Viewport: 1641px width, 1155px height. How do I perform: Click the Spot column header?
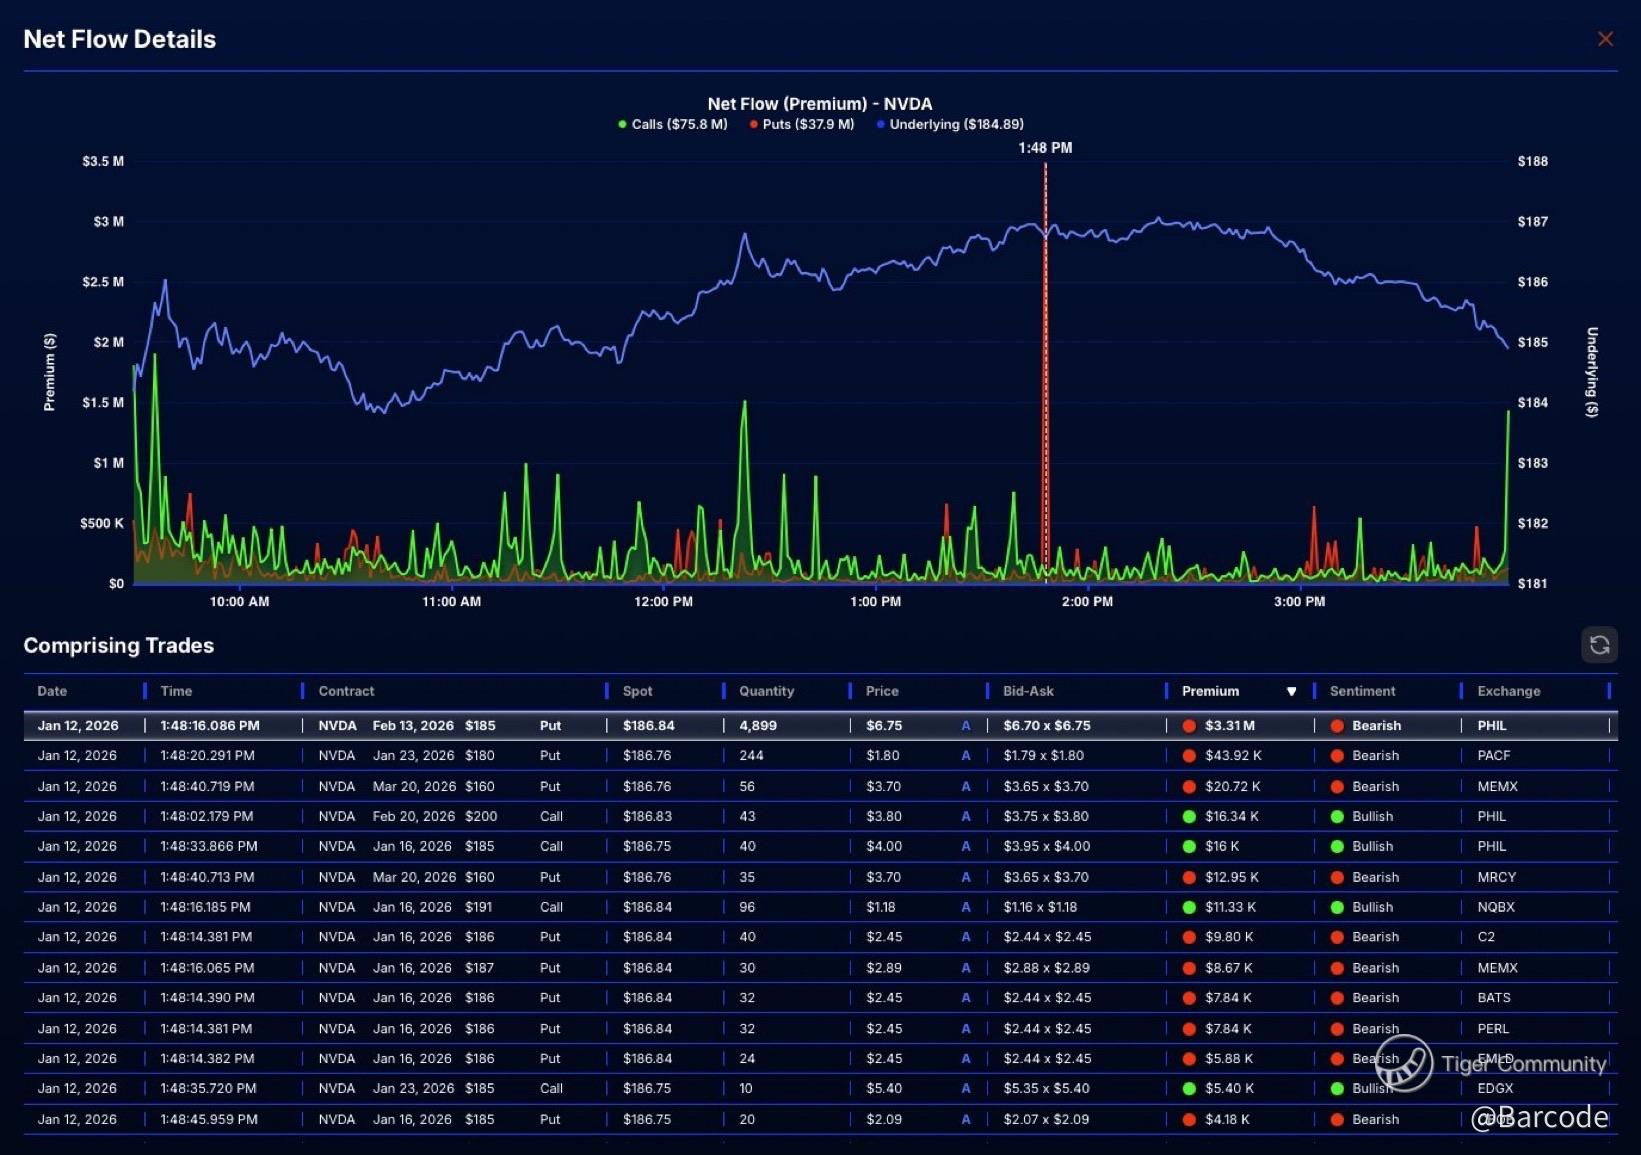[x=637, y=691]
